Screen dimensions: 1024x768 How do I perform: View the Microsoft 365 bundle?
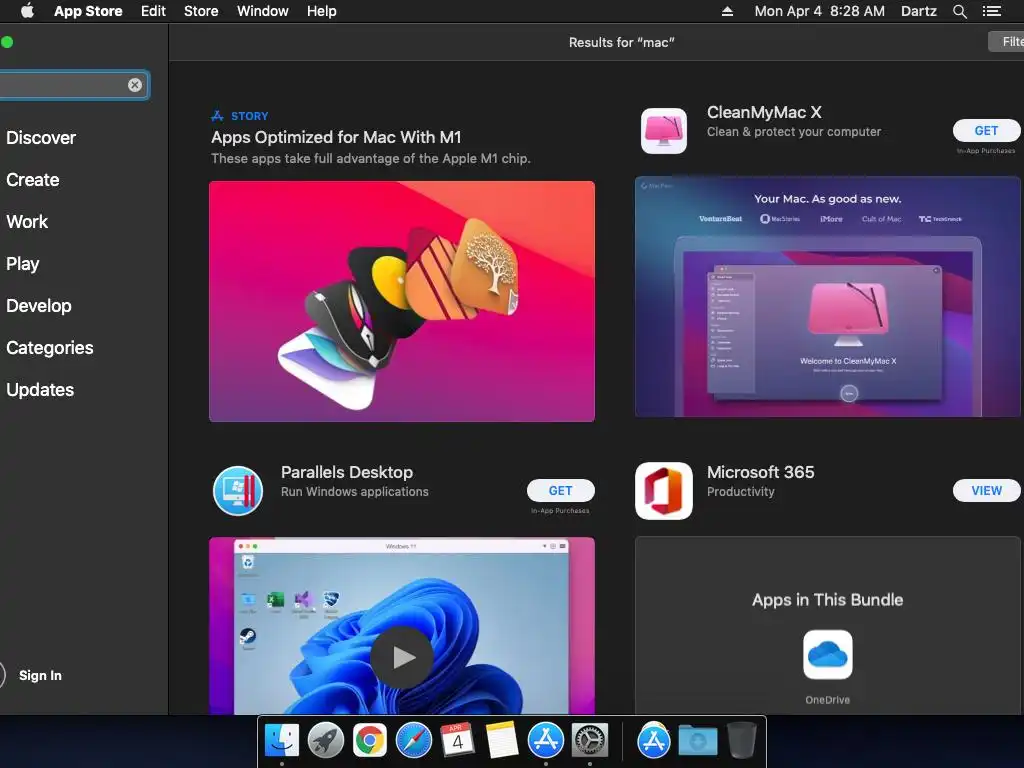986,490
